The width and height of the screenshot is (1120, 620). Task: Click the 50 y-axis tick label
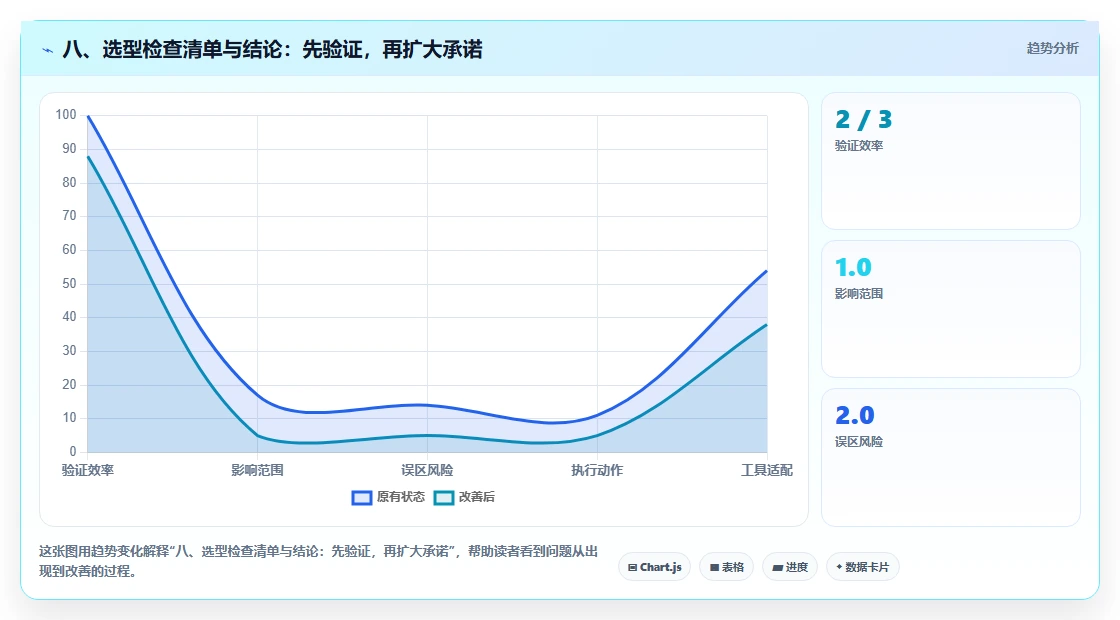point(69,284)
